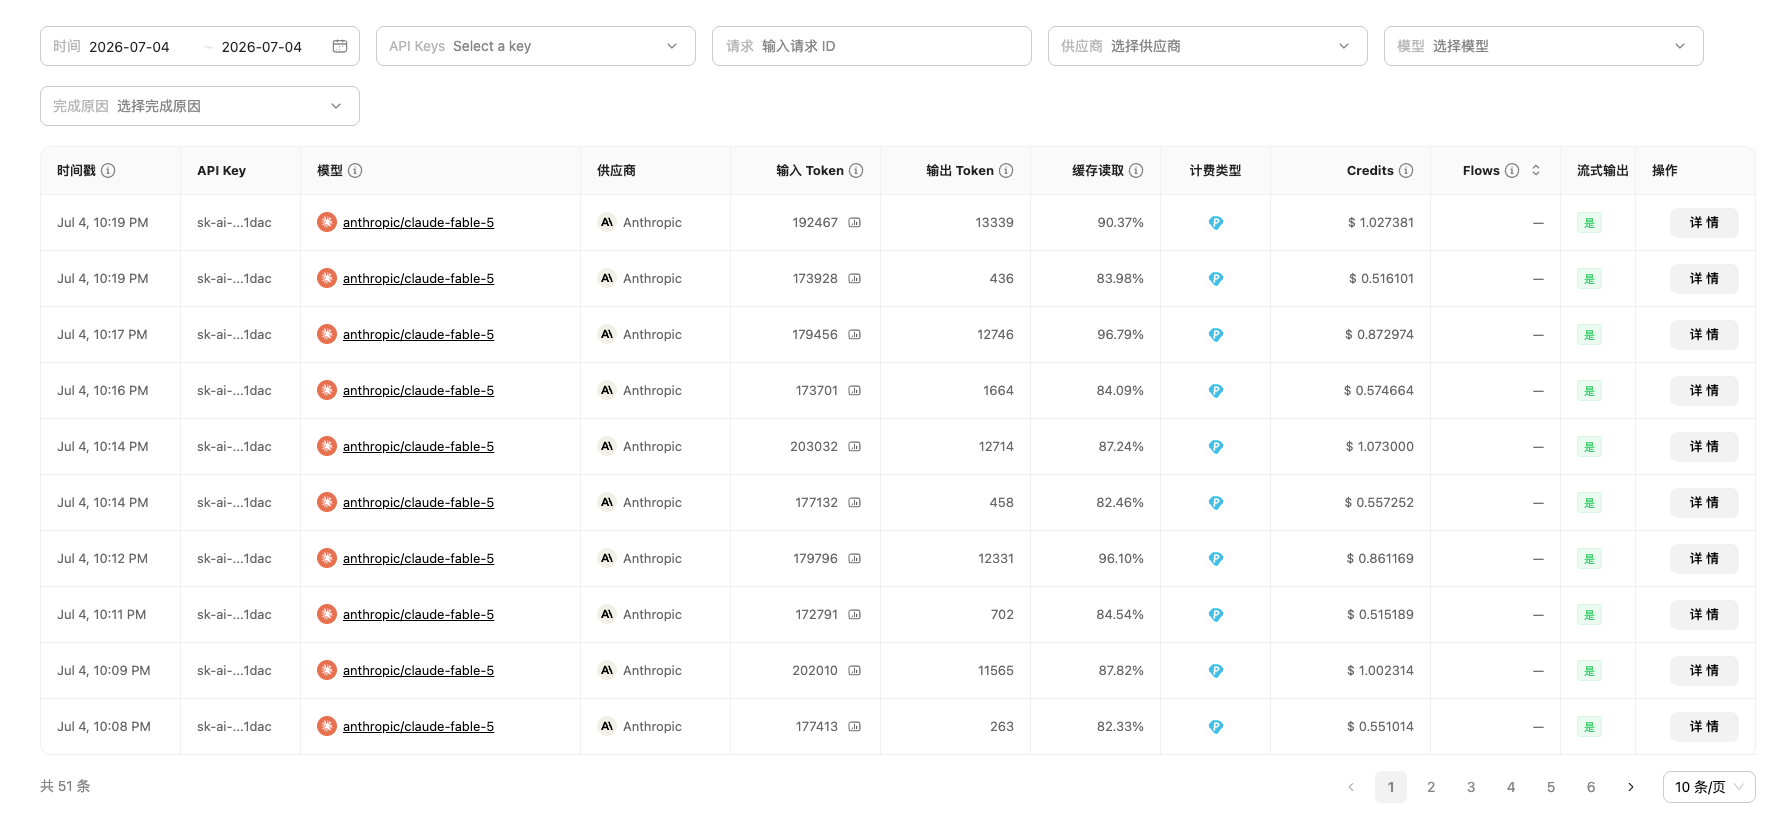
Task: Click info icon beside 缓存读取 header
Action: [x=1136, y=171]
